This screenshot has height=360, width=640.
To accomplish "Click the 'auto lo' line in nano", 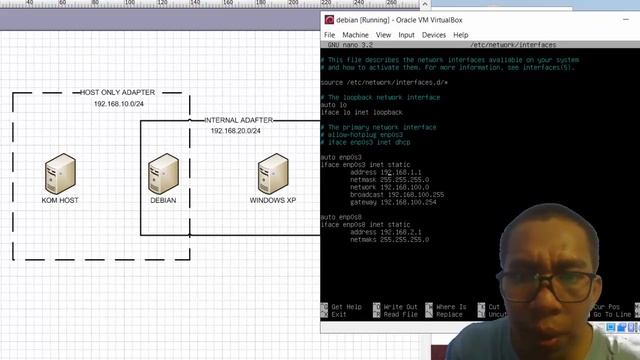I will coord(333,105).
